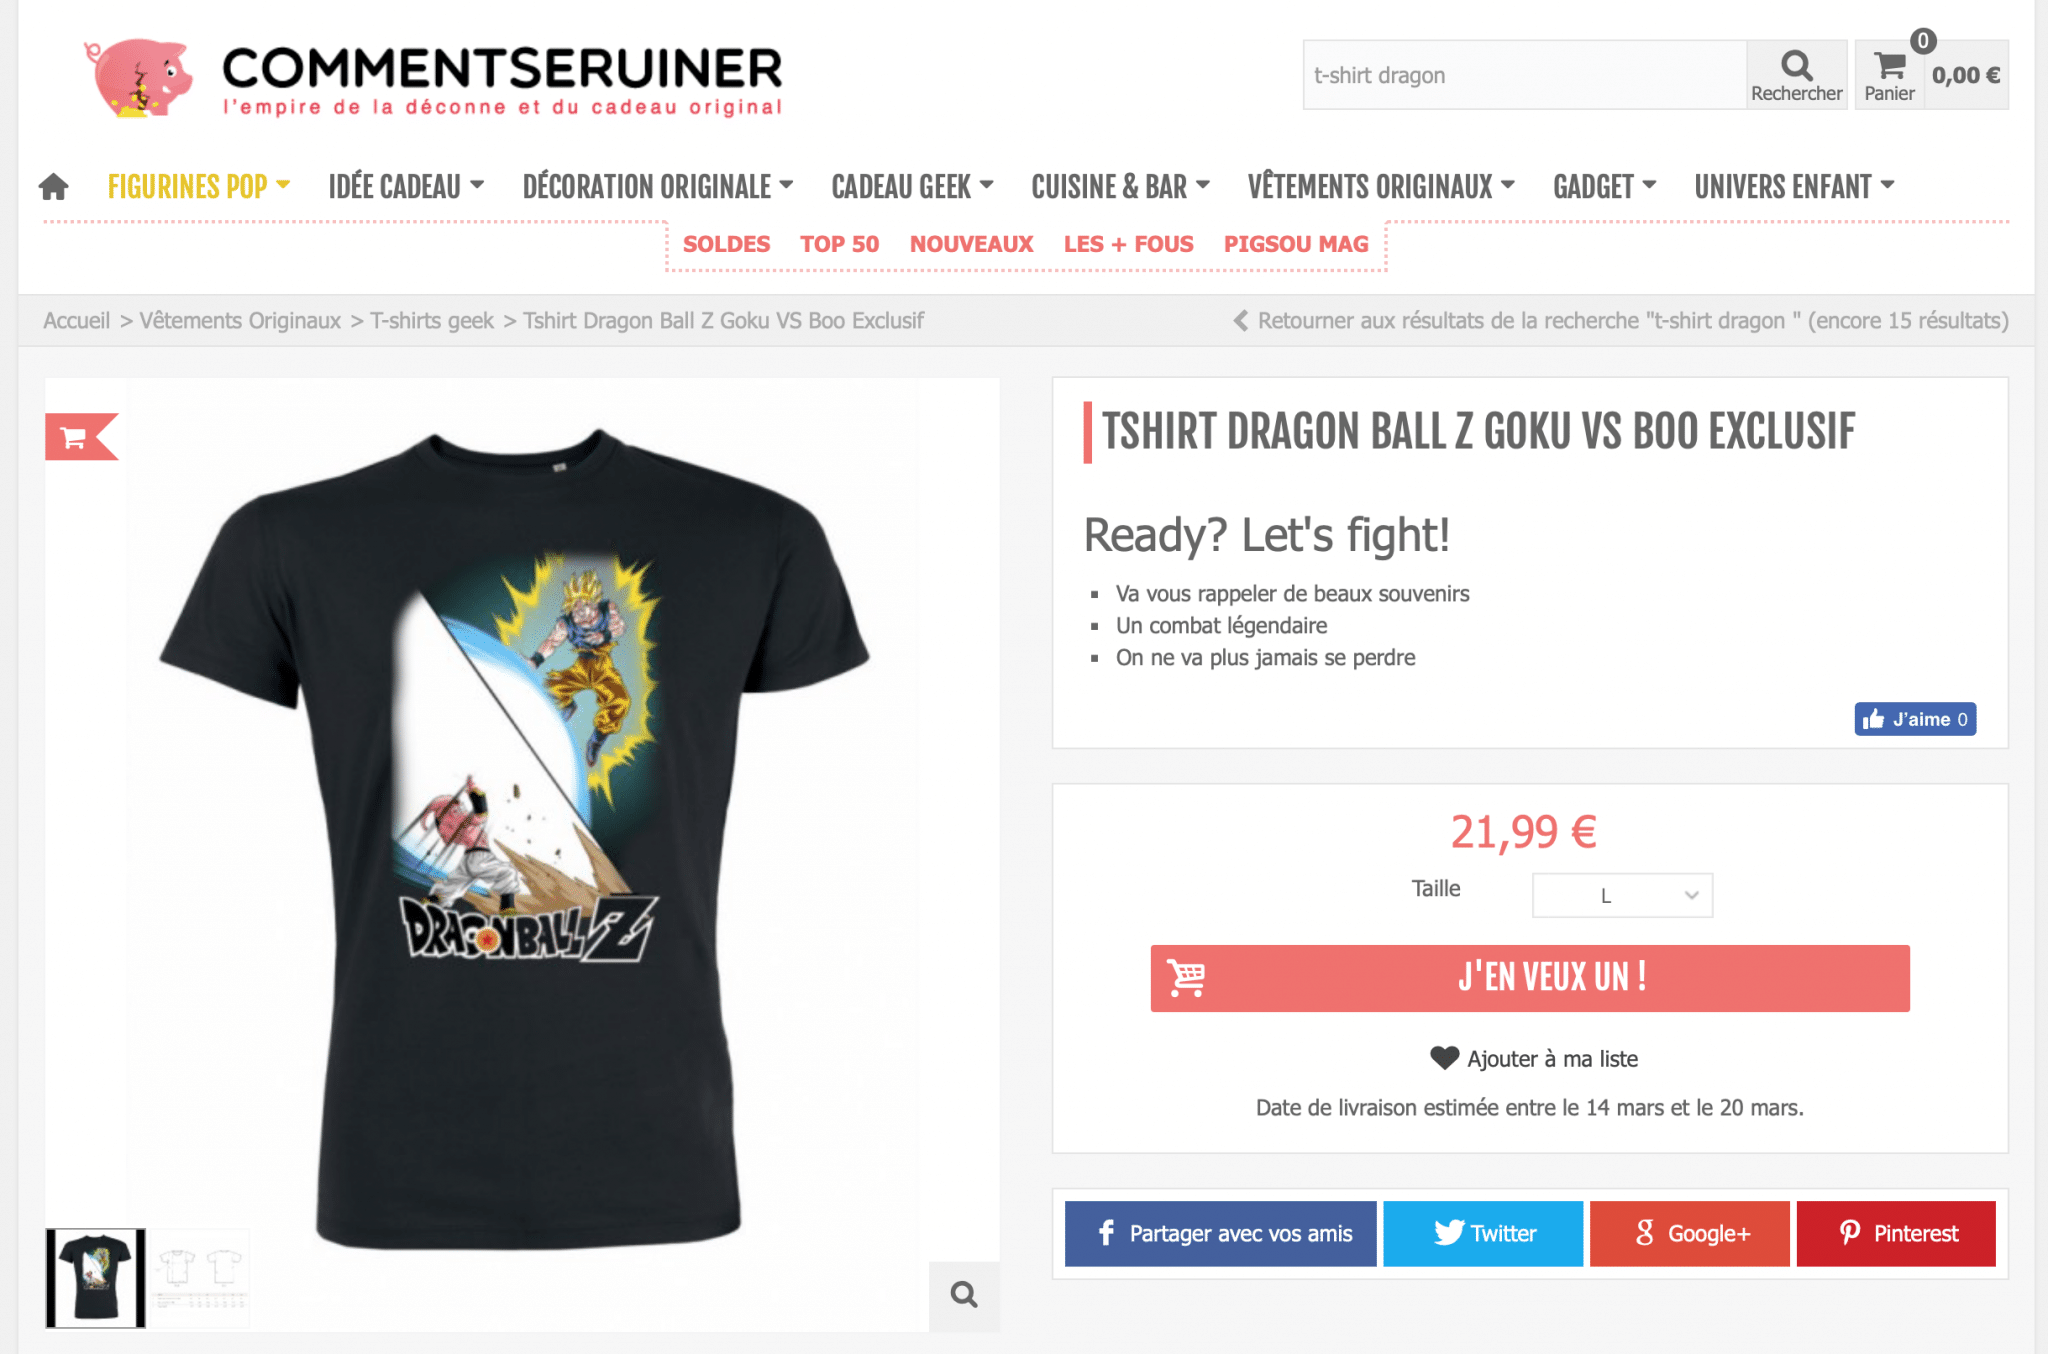Click the search input field
This screenshot has height=1354, width=2048.
(1525, 75)
